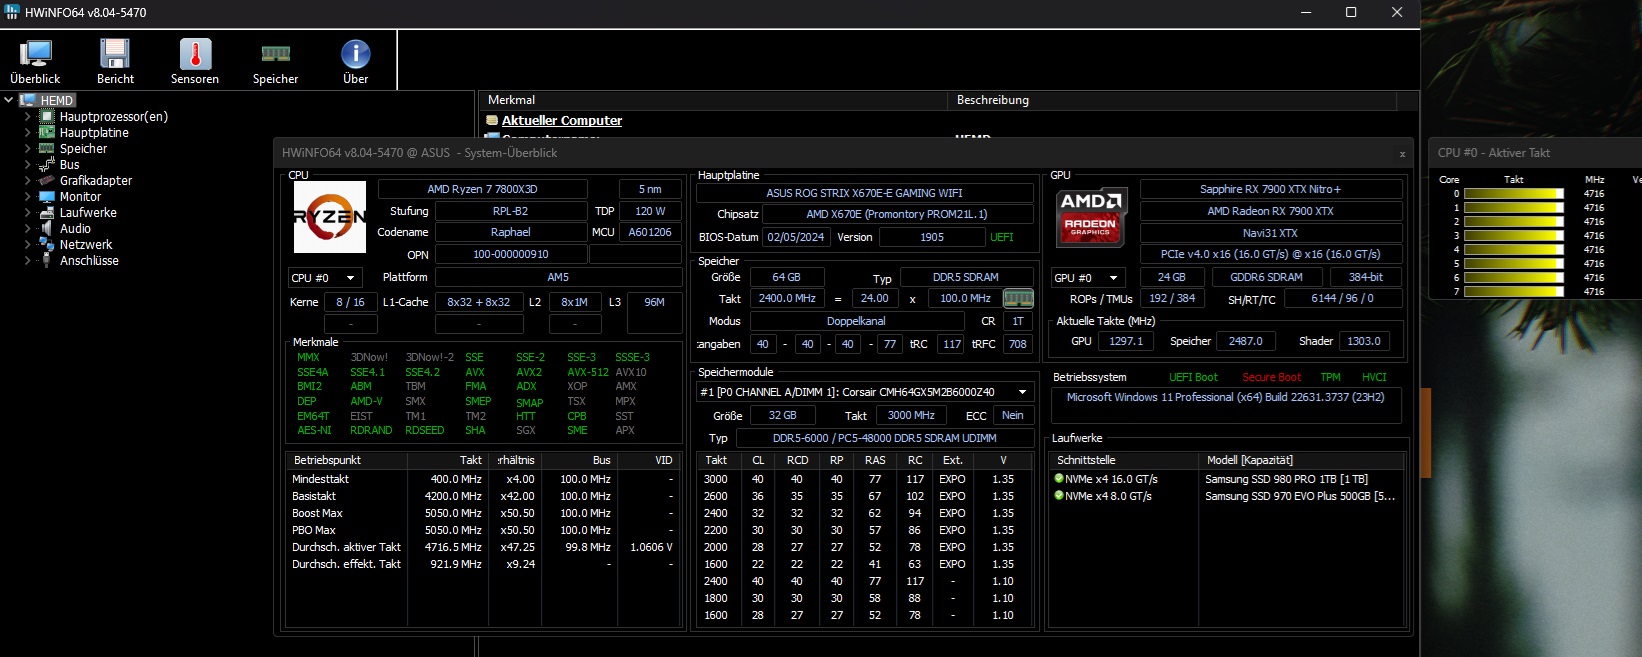Click the Schnittstelle column header in Laufwerke
Screen dimensions: 1642x657
pos(1124,461)
